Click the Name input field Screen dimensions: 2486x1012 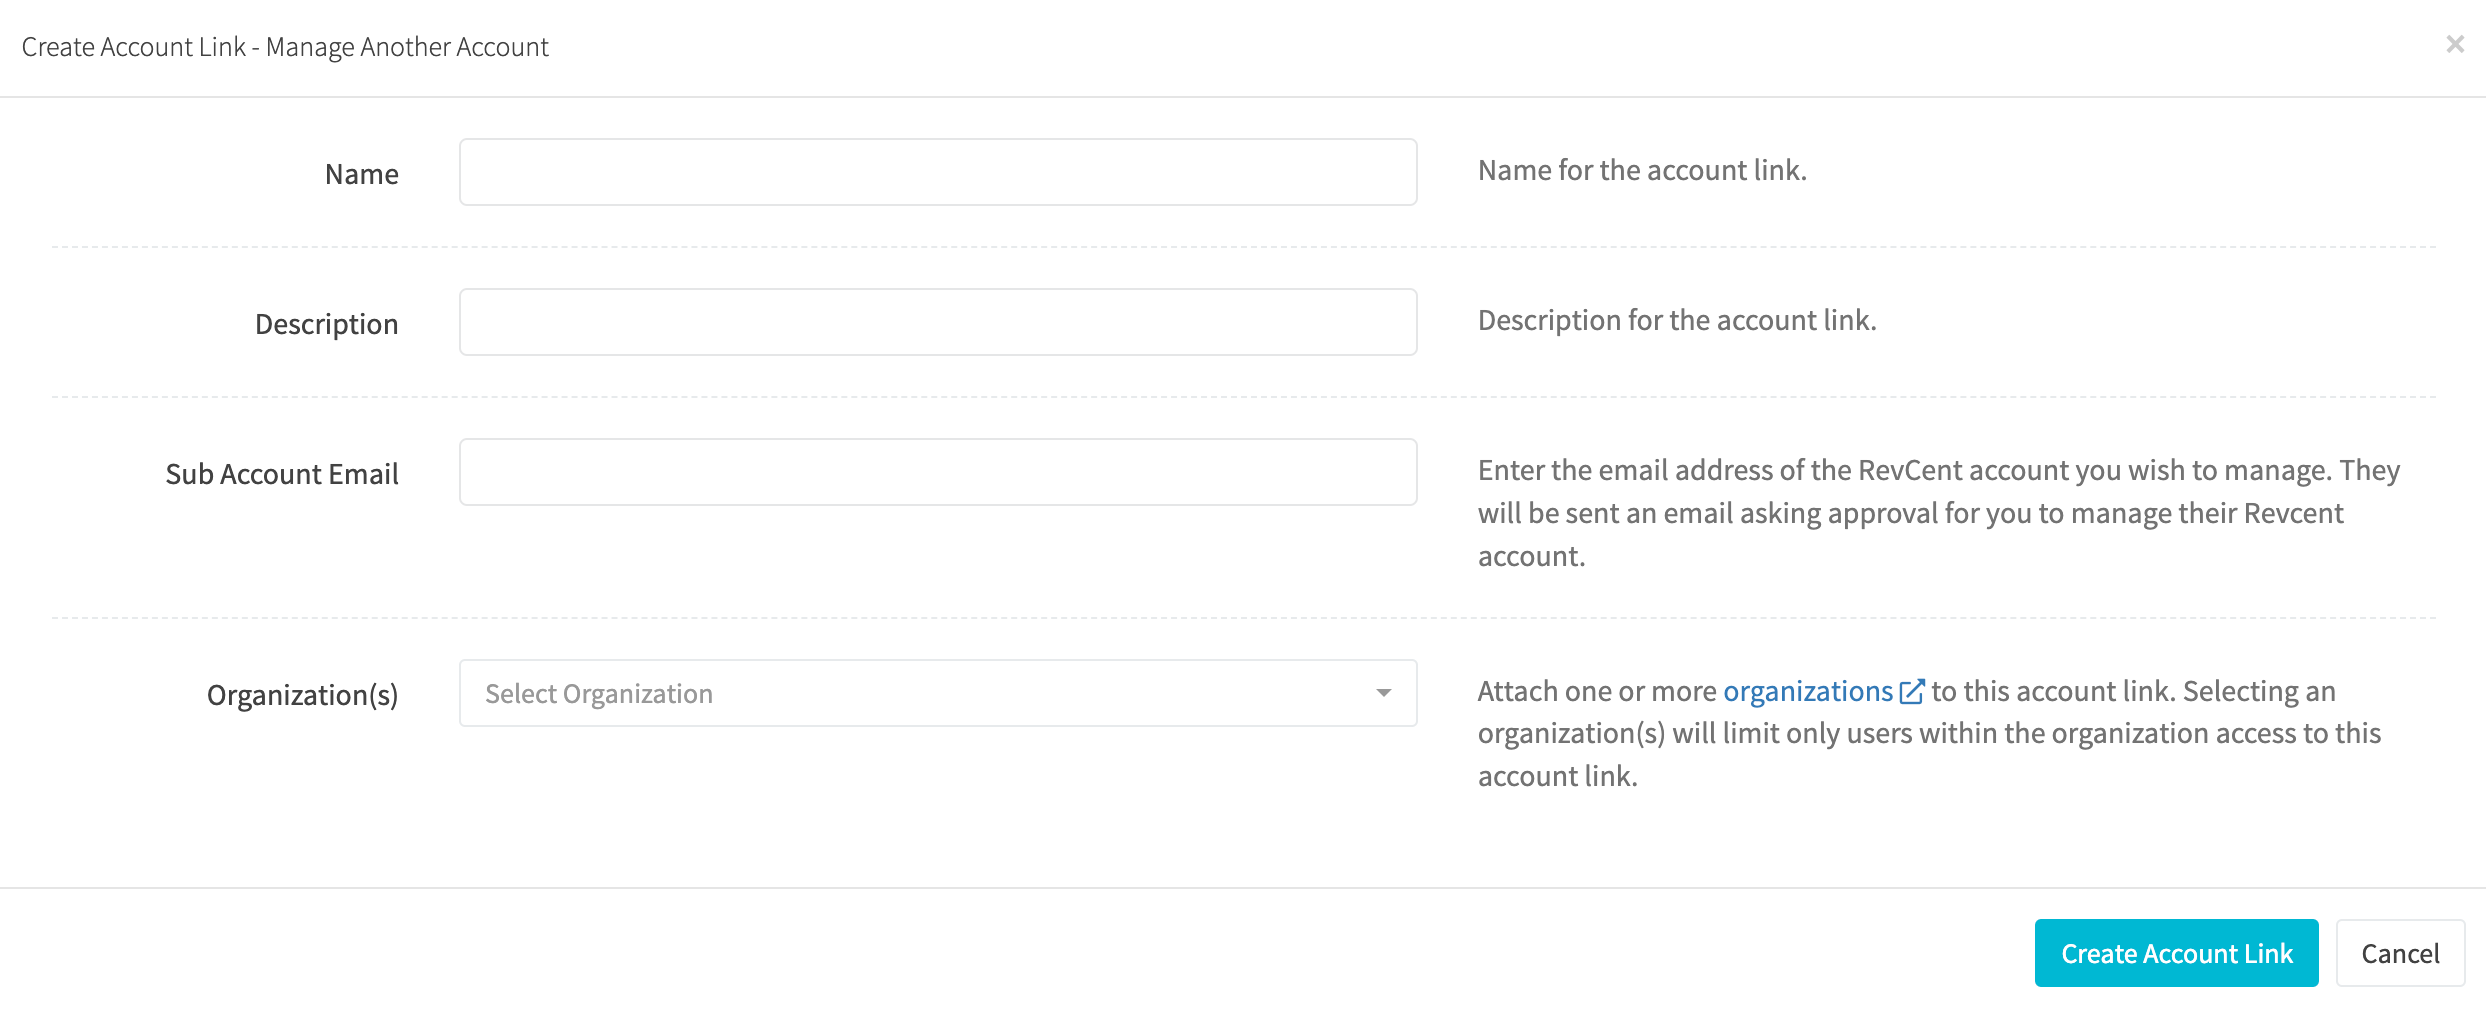click(938, 172)
